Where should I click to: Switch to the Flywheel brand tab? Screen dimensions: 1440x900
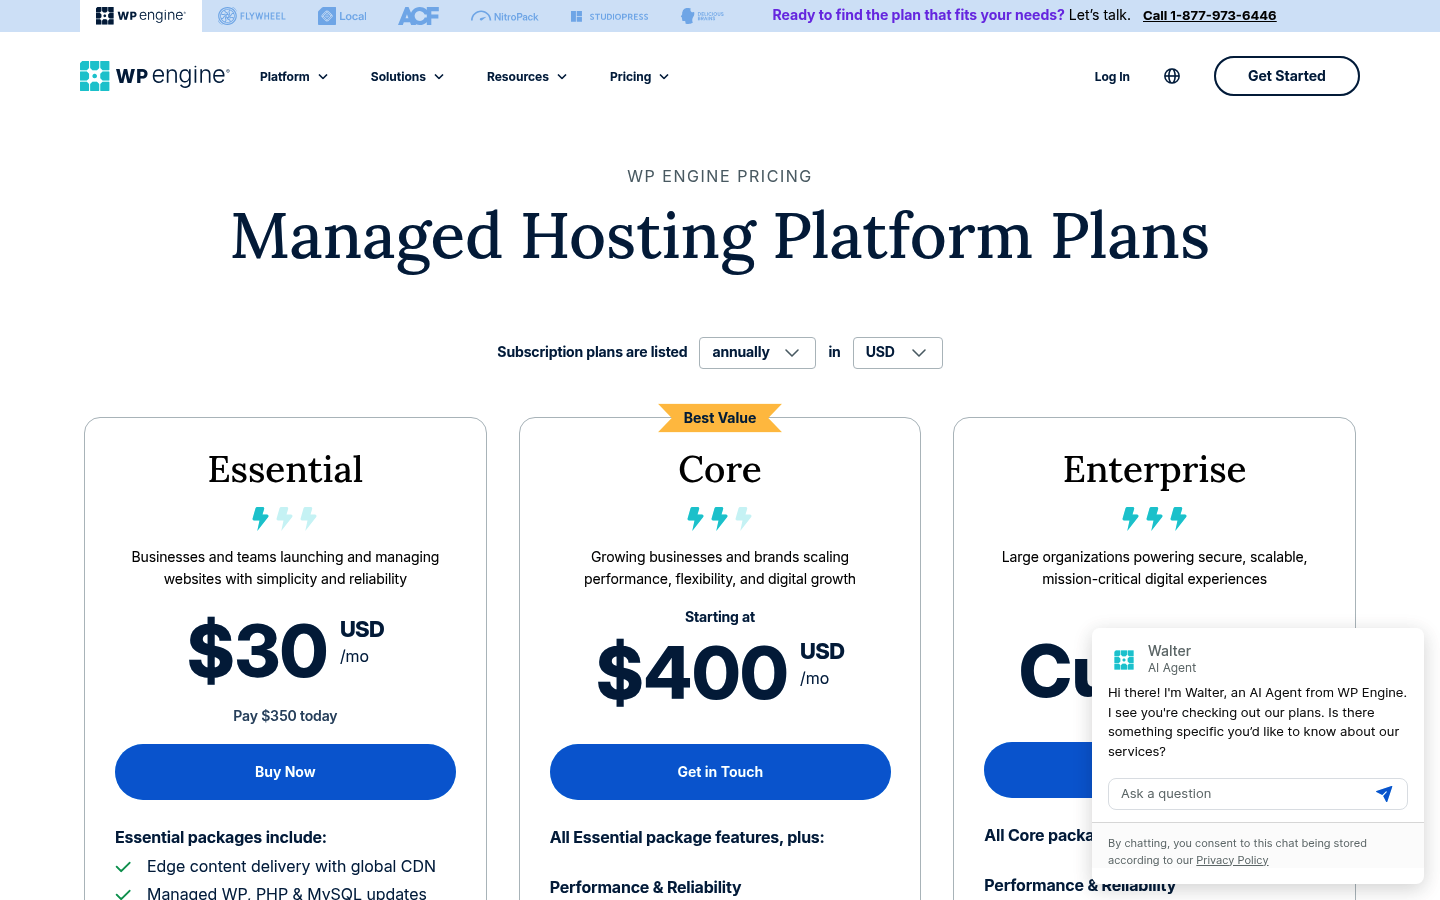(252, 16)
